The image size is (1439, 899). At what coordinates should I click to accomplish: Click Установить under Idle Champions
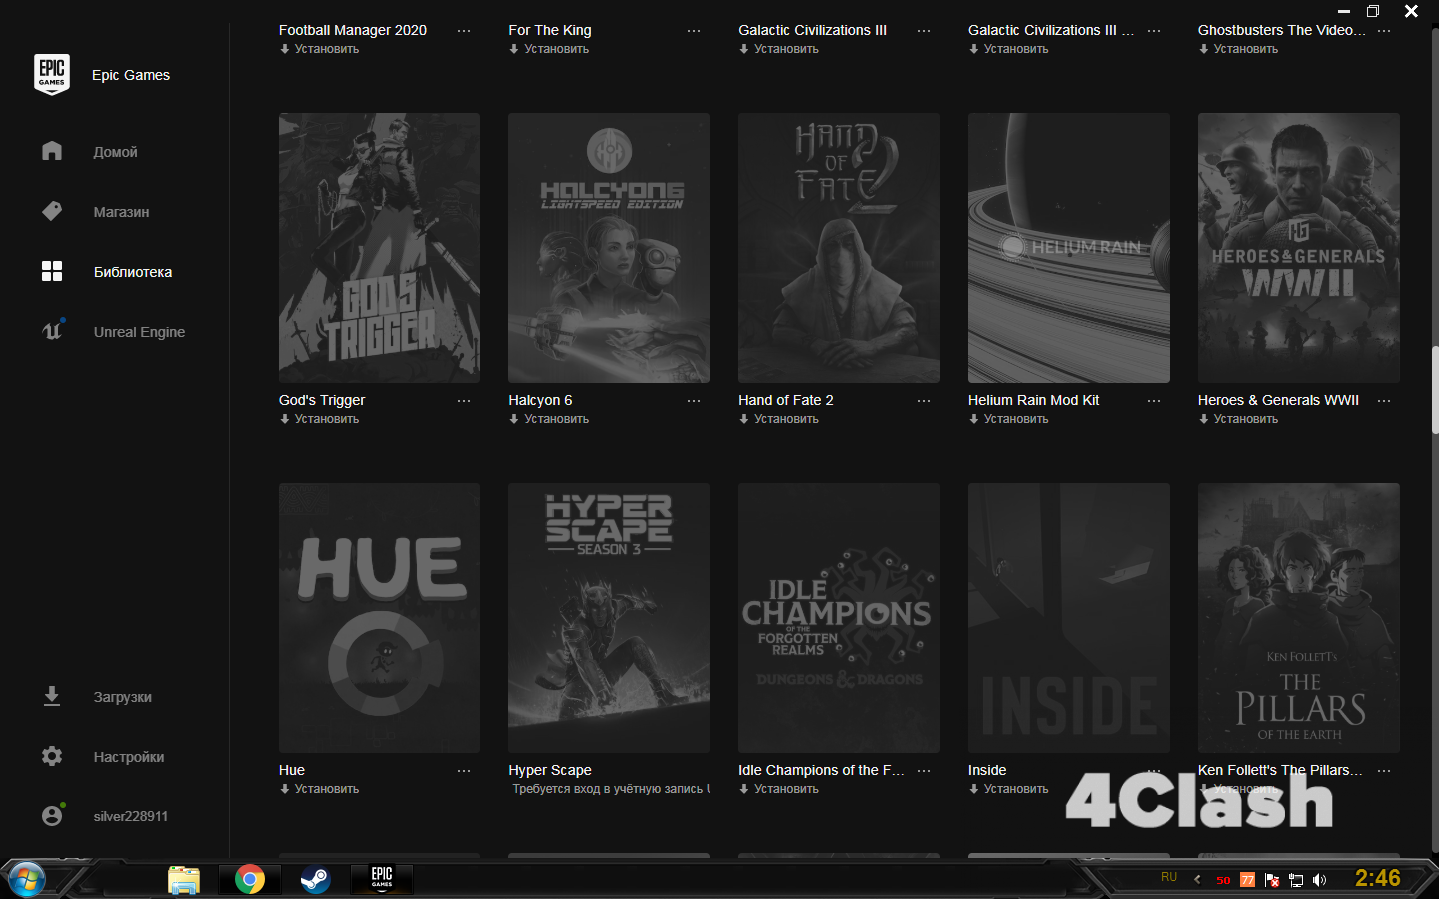[x=779, y=789]
